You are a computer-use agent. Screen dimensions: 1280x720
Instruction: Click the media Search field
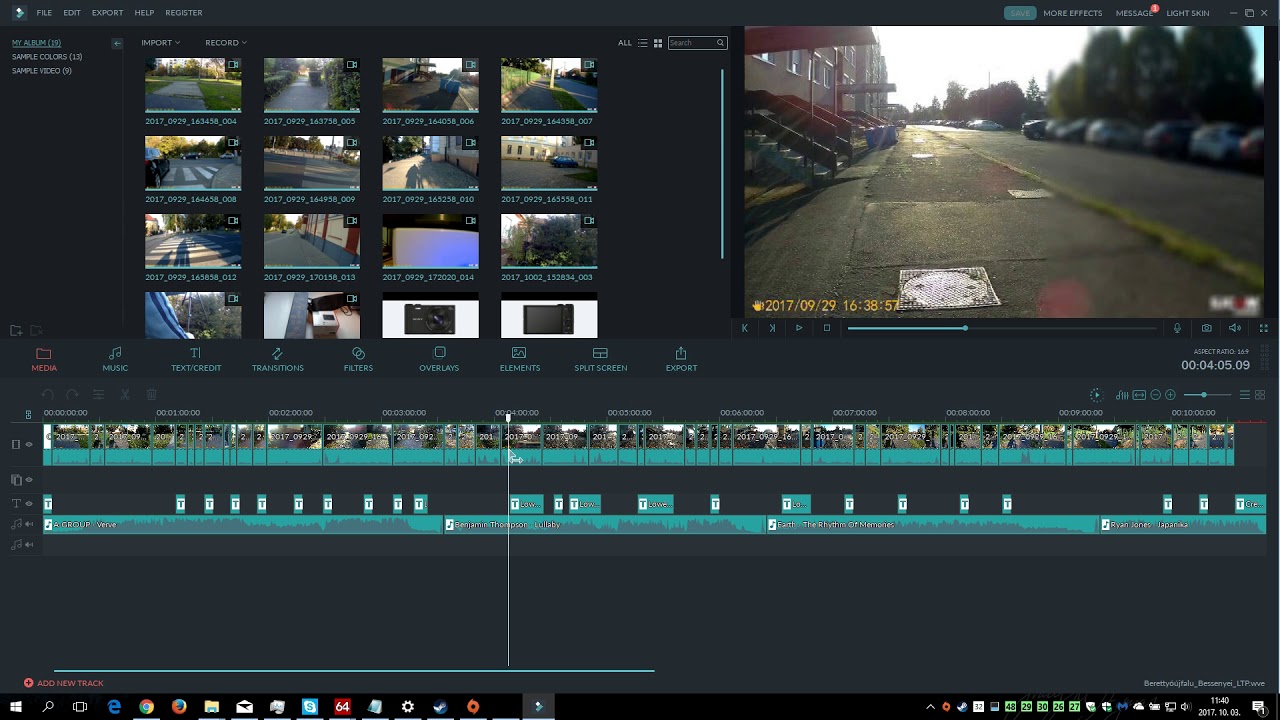pyautogui.click(x=696, y=43)
